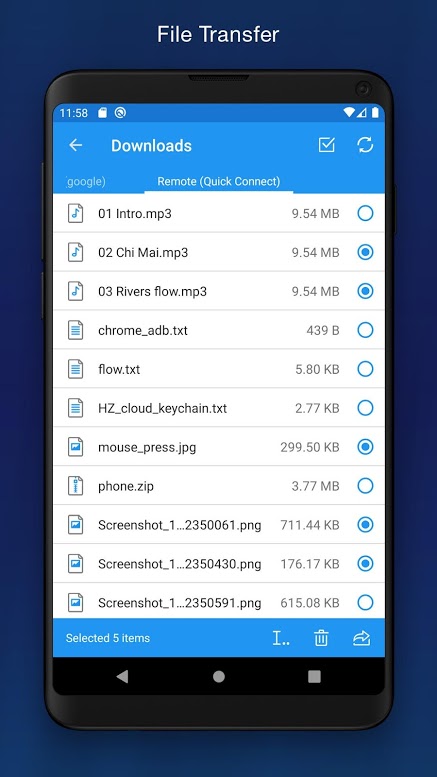Select radio button for 01 Intro.mp3

365,214
